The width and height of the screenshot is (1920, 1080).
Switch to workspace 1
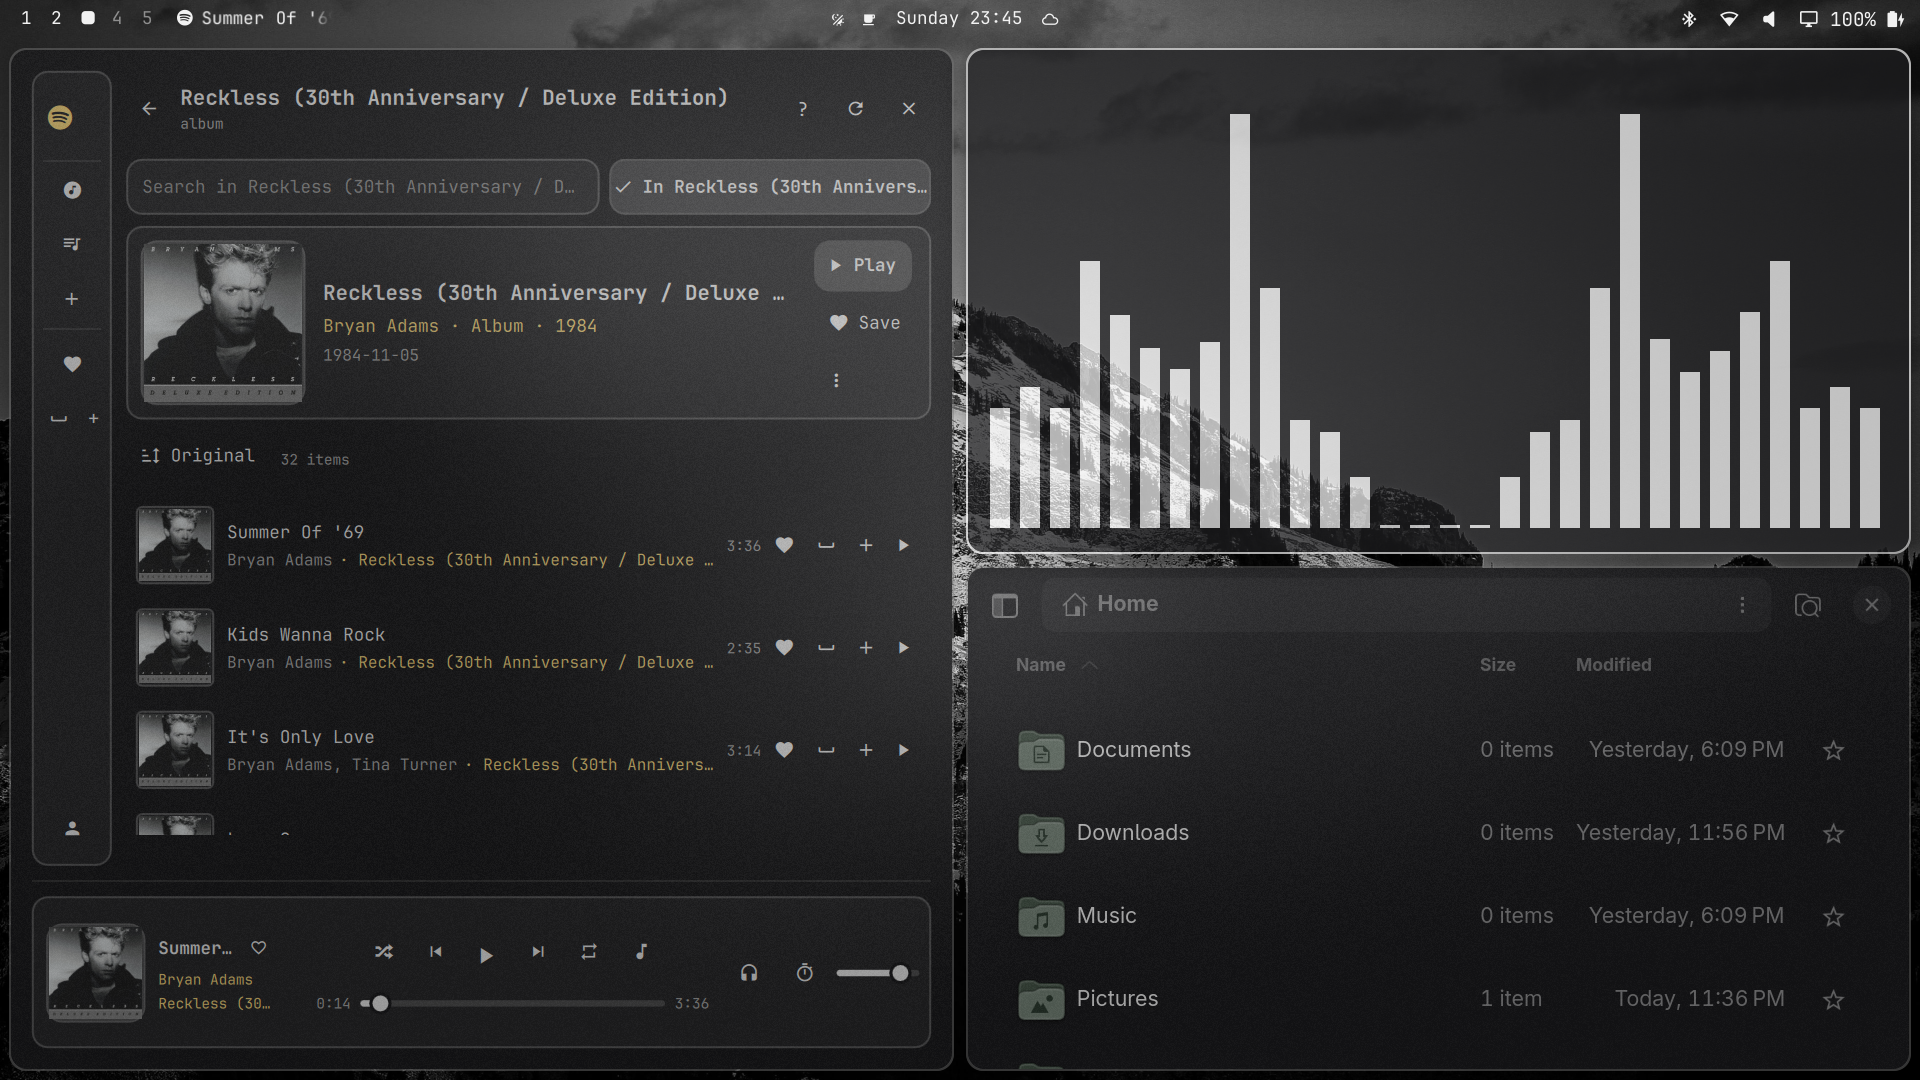click(x=26, y=18)
